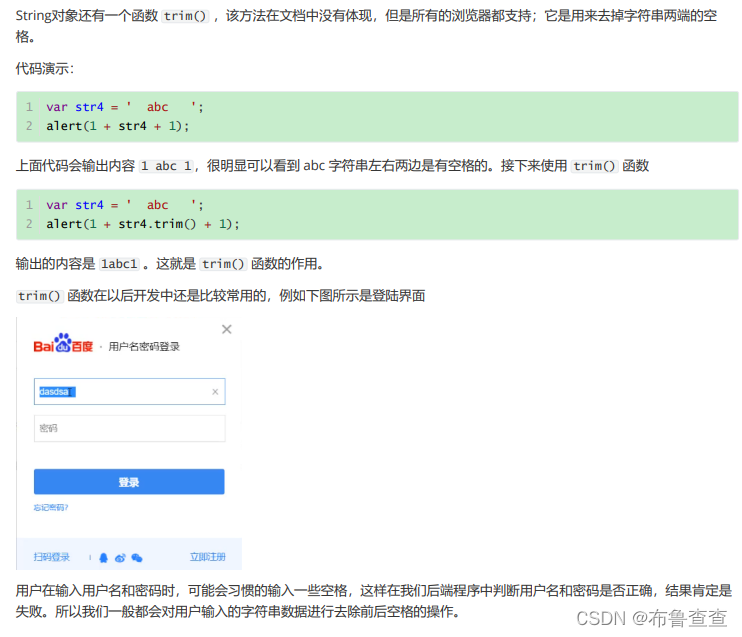Image resolution: width=742 pixels, height=637 pixels.
Task: Click the 立即注册 link
Action: [x=208, y=557]
